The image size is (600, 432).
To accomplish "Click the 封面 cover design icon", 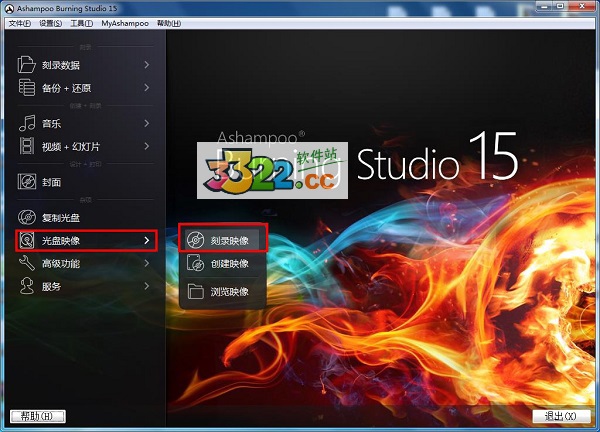I will tap(27, 182).
